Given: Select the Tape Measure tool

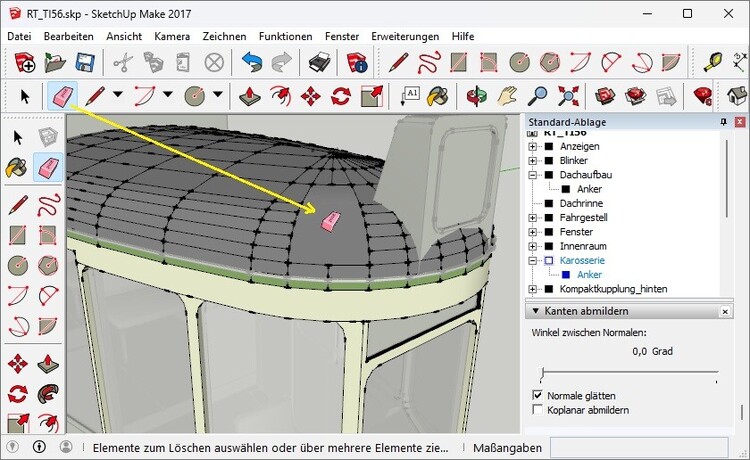Looking at the screenshot, I should coord(713,62).
